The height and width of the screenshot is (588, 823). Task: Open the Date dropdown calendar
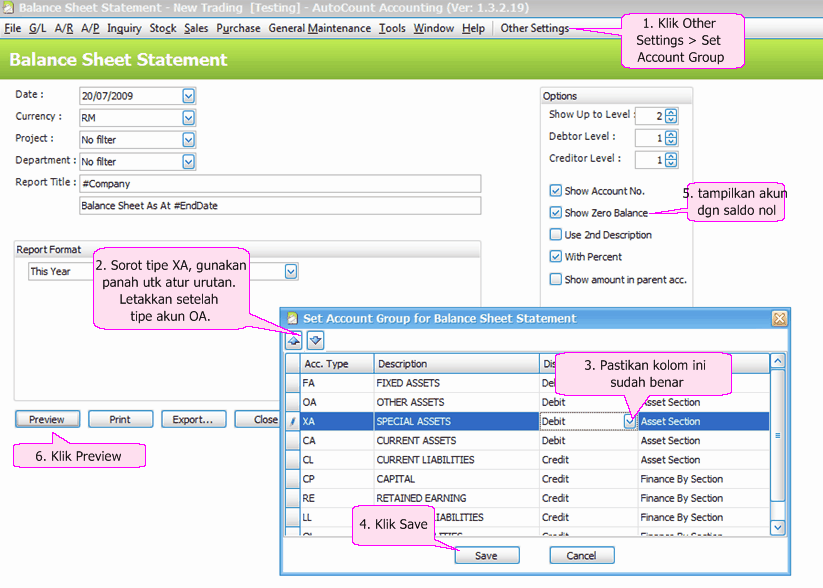[x=188, y=96]
